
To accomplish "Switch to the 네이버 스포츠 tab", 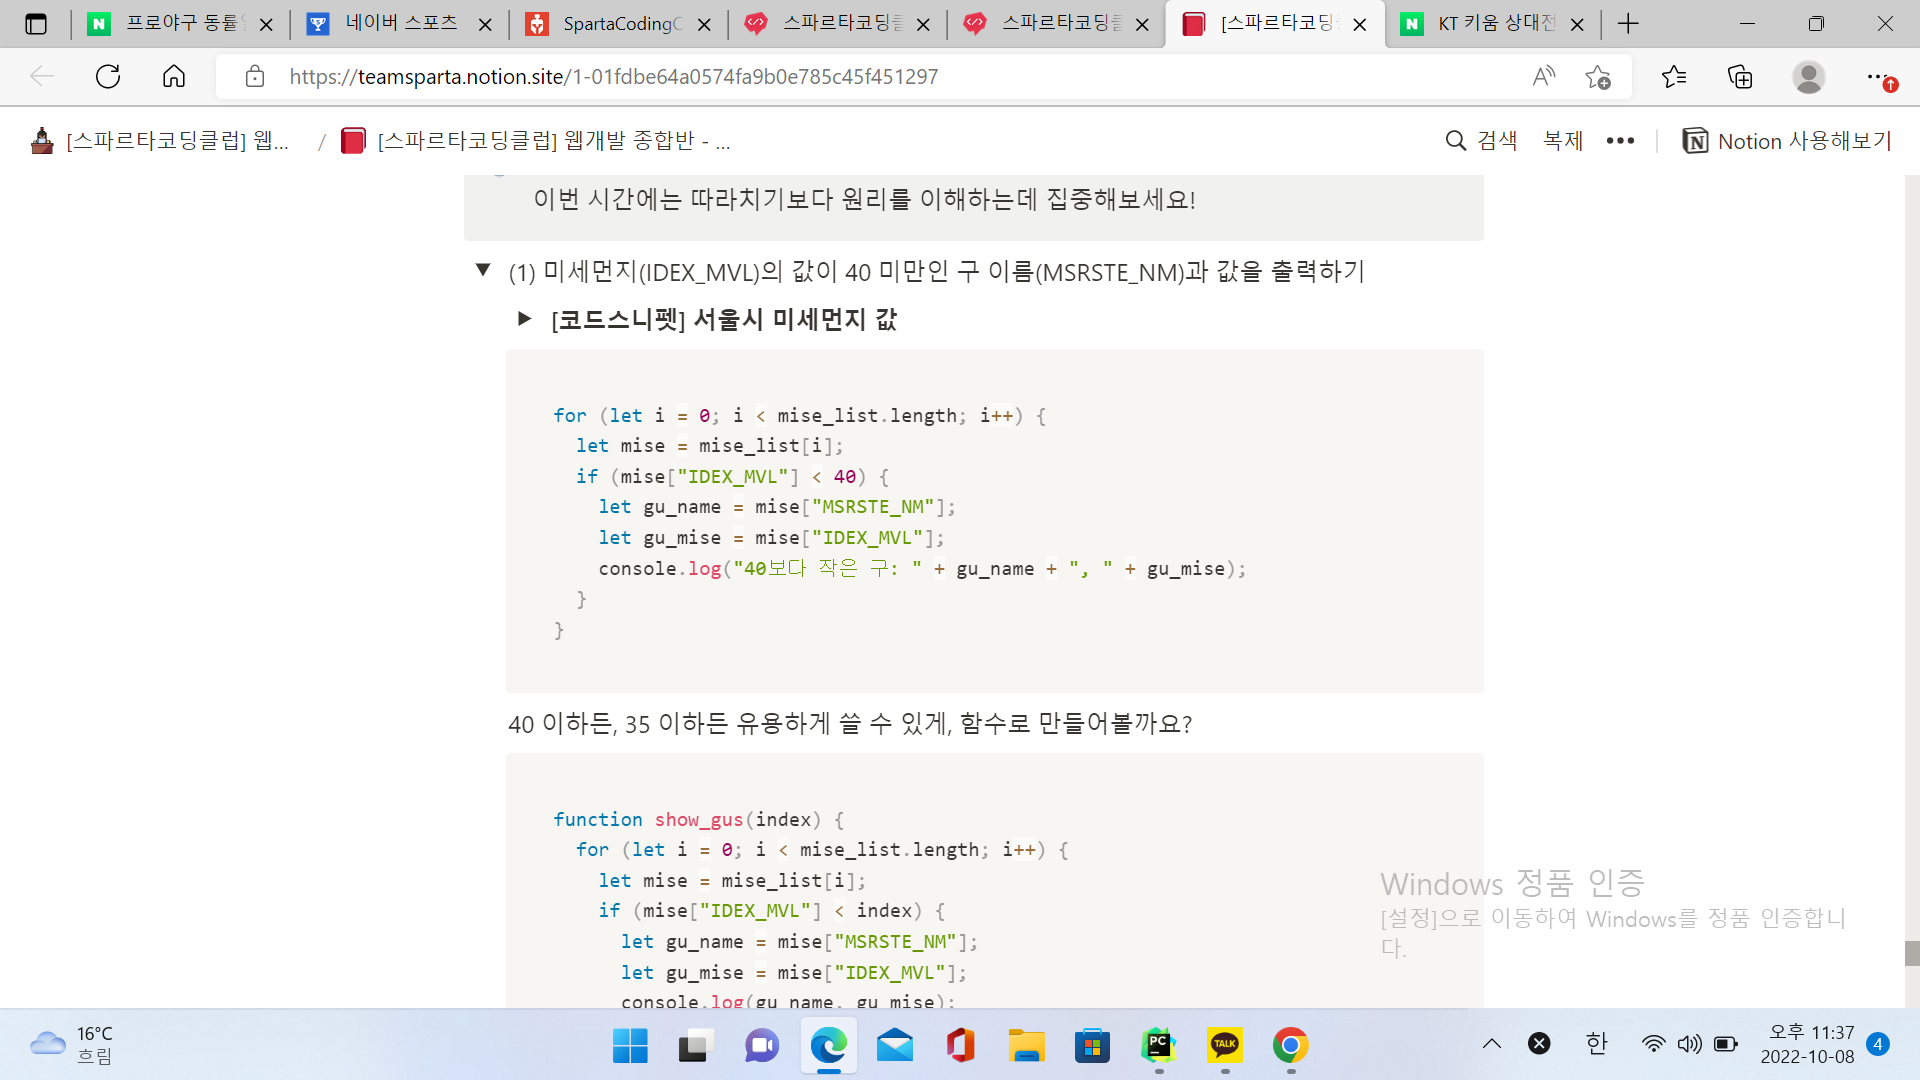I will 400,24.
